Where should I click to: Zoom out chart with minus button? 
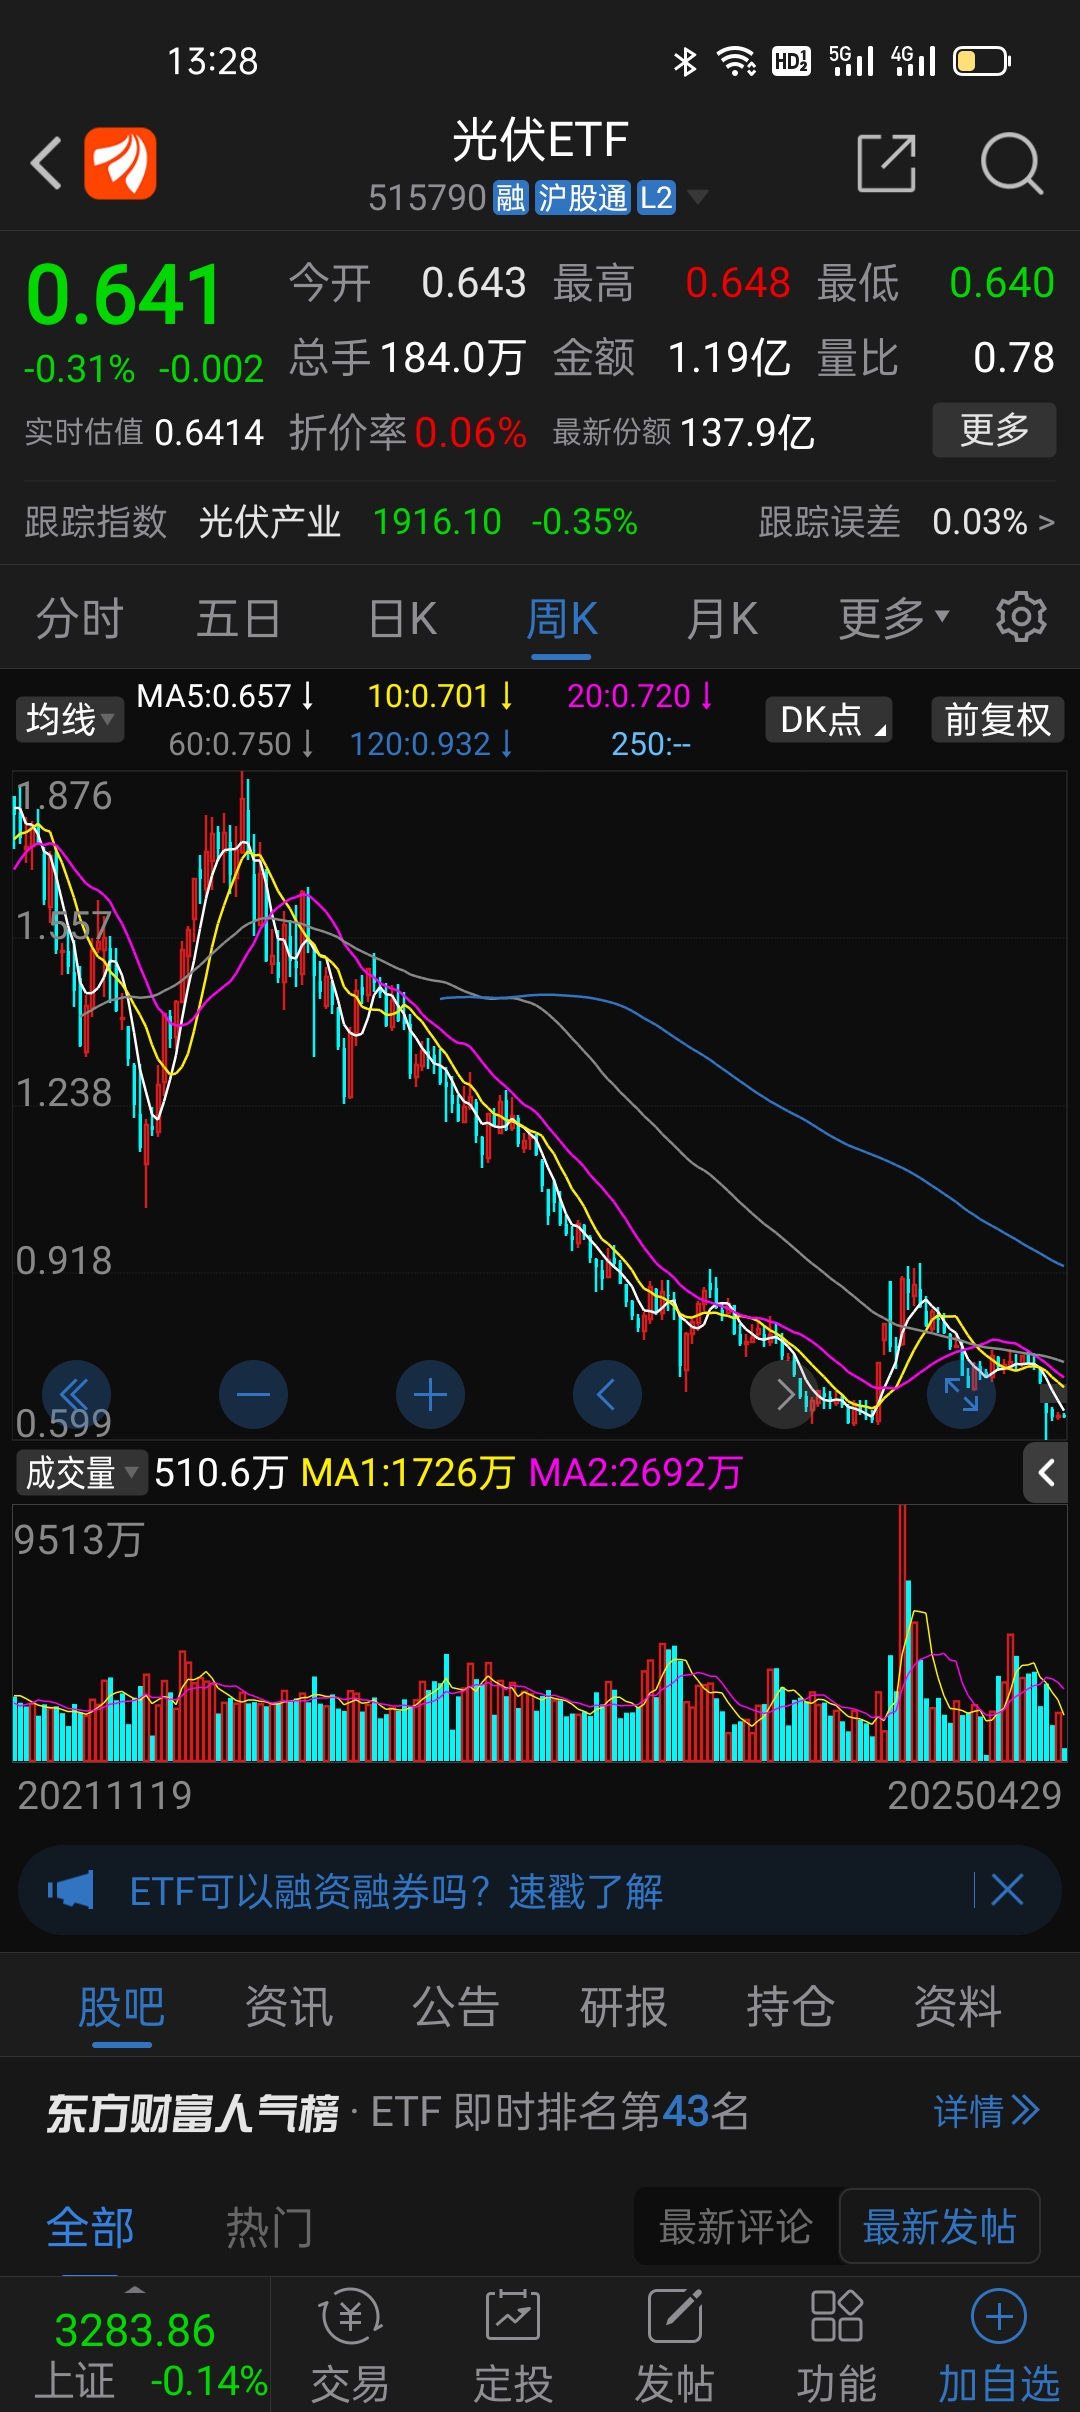tap(253, 1395)
